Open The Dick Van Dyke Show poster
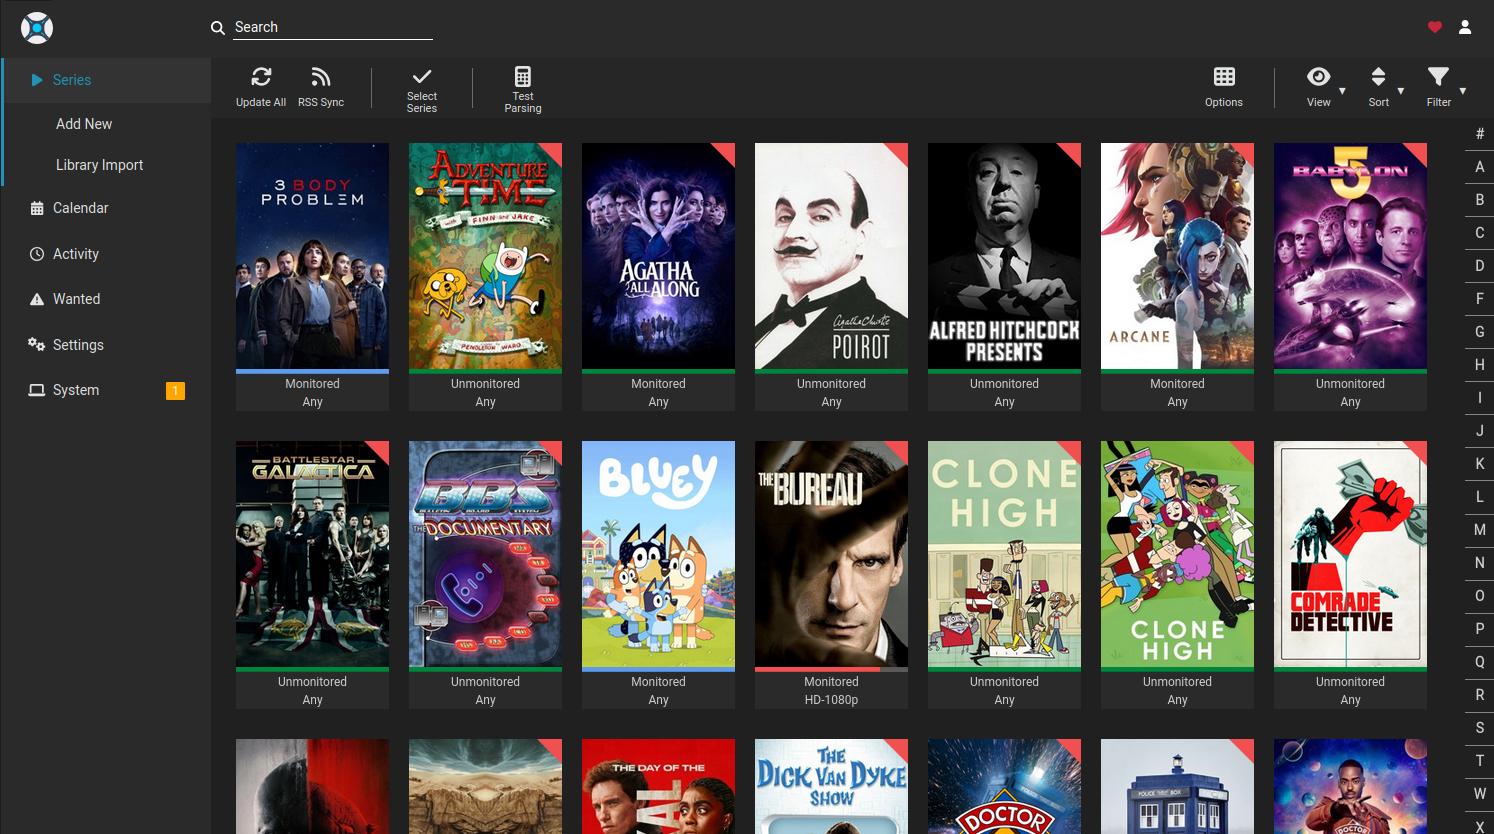Screen dimensions: 1494x834 pos(831,786)
